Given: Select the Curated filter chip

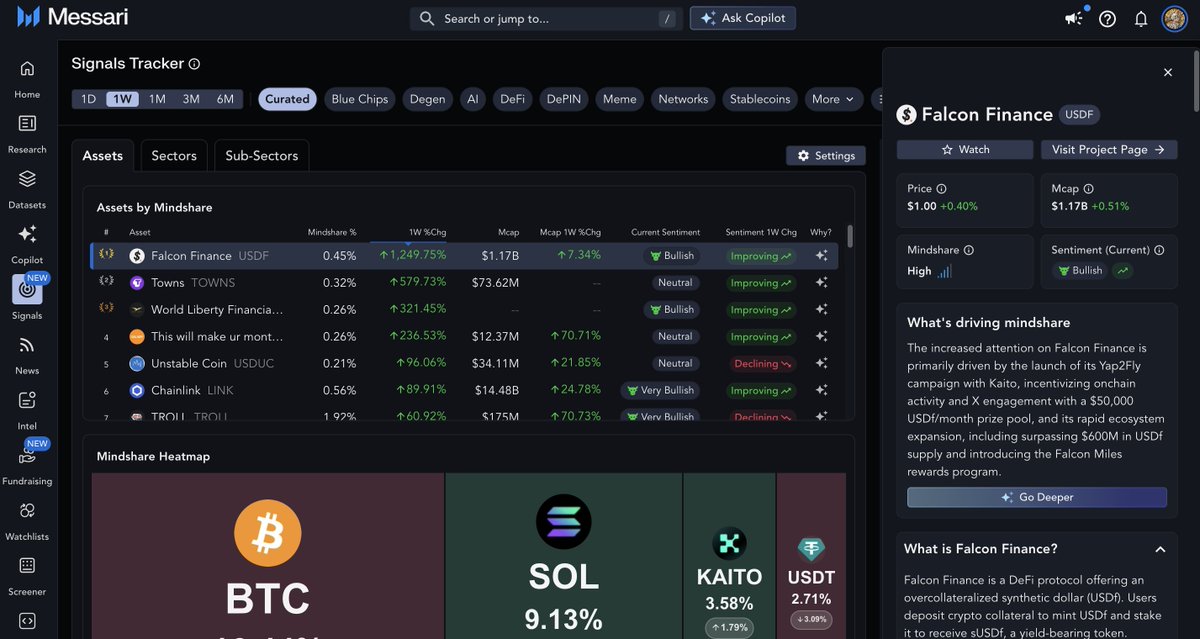Looking at the screenshot, I should coord(287,99).
